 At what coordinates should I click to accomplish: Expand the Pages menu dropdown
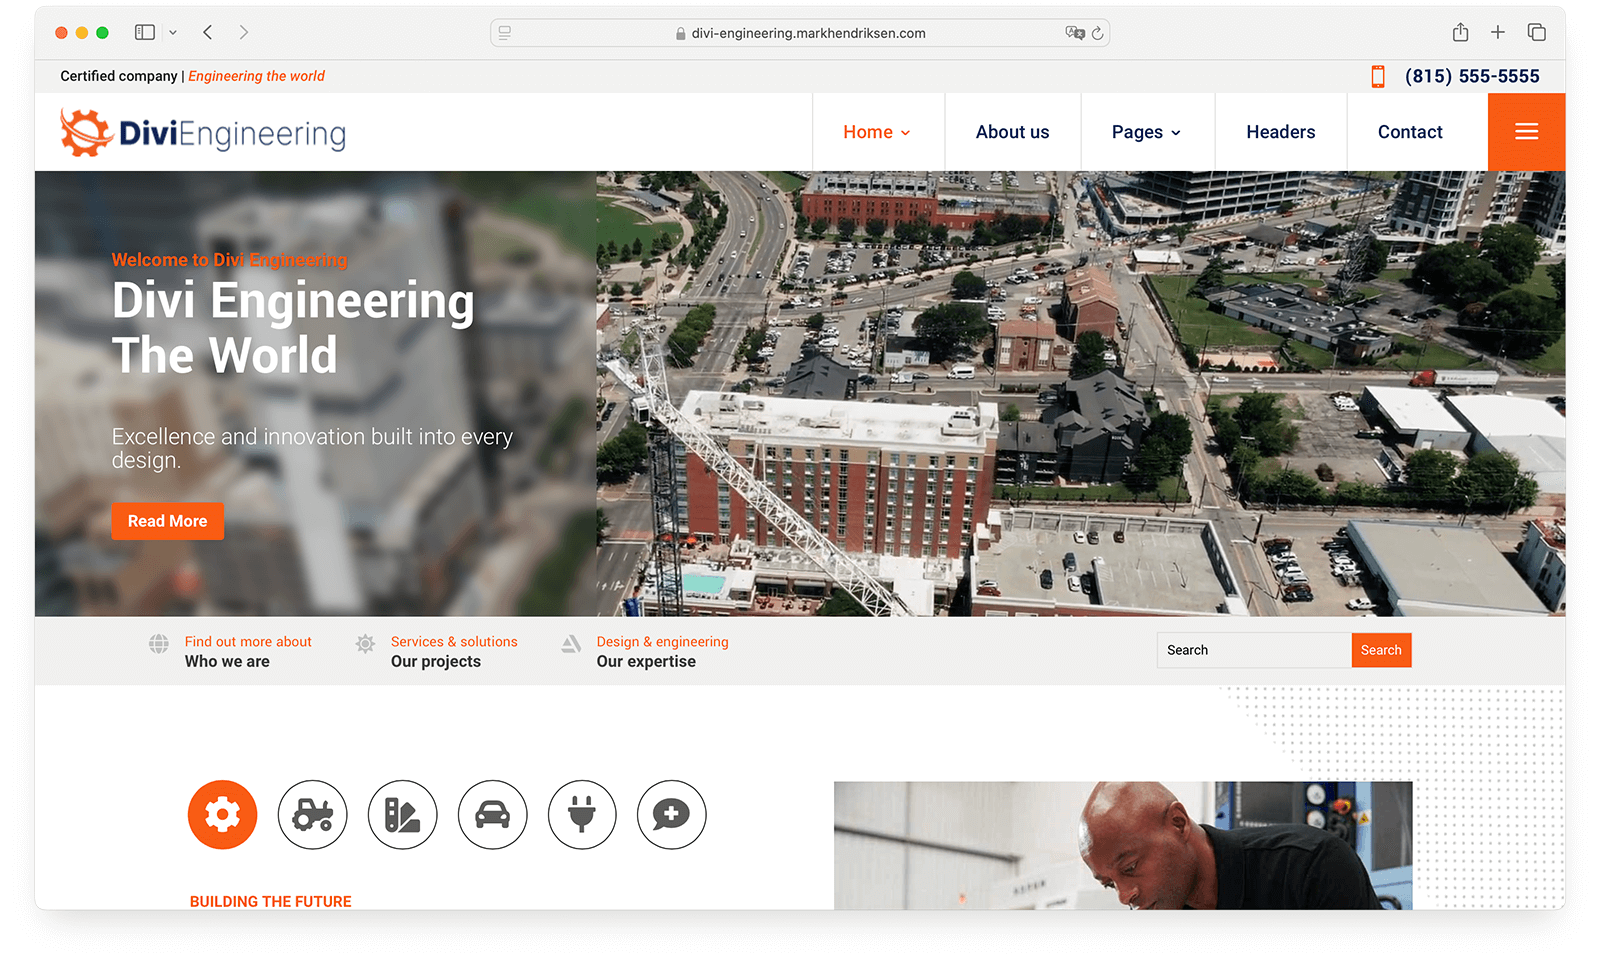tap(1146, 132)
